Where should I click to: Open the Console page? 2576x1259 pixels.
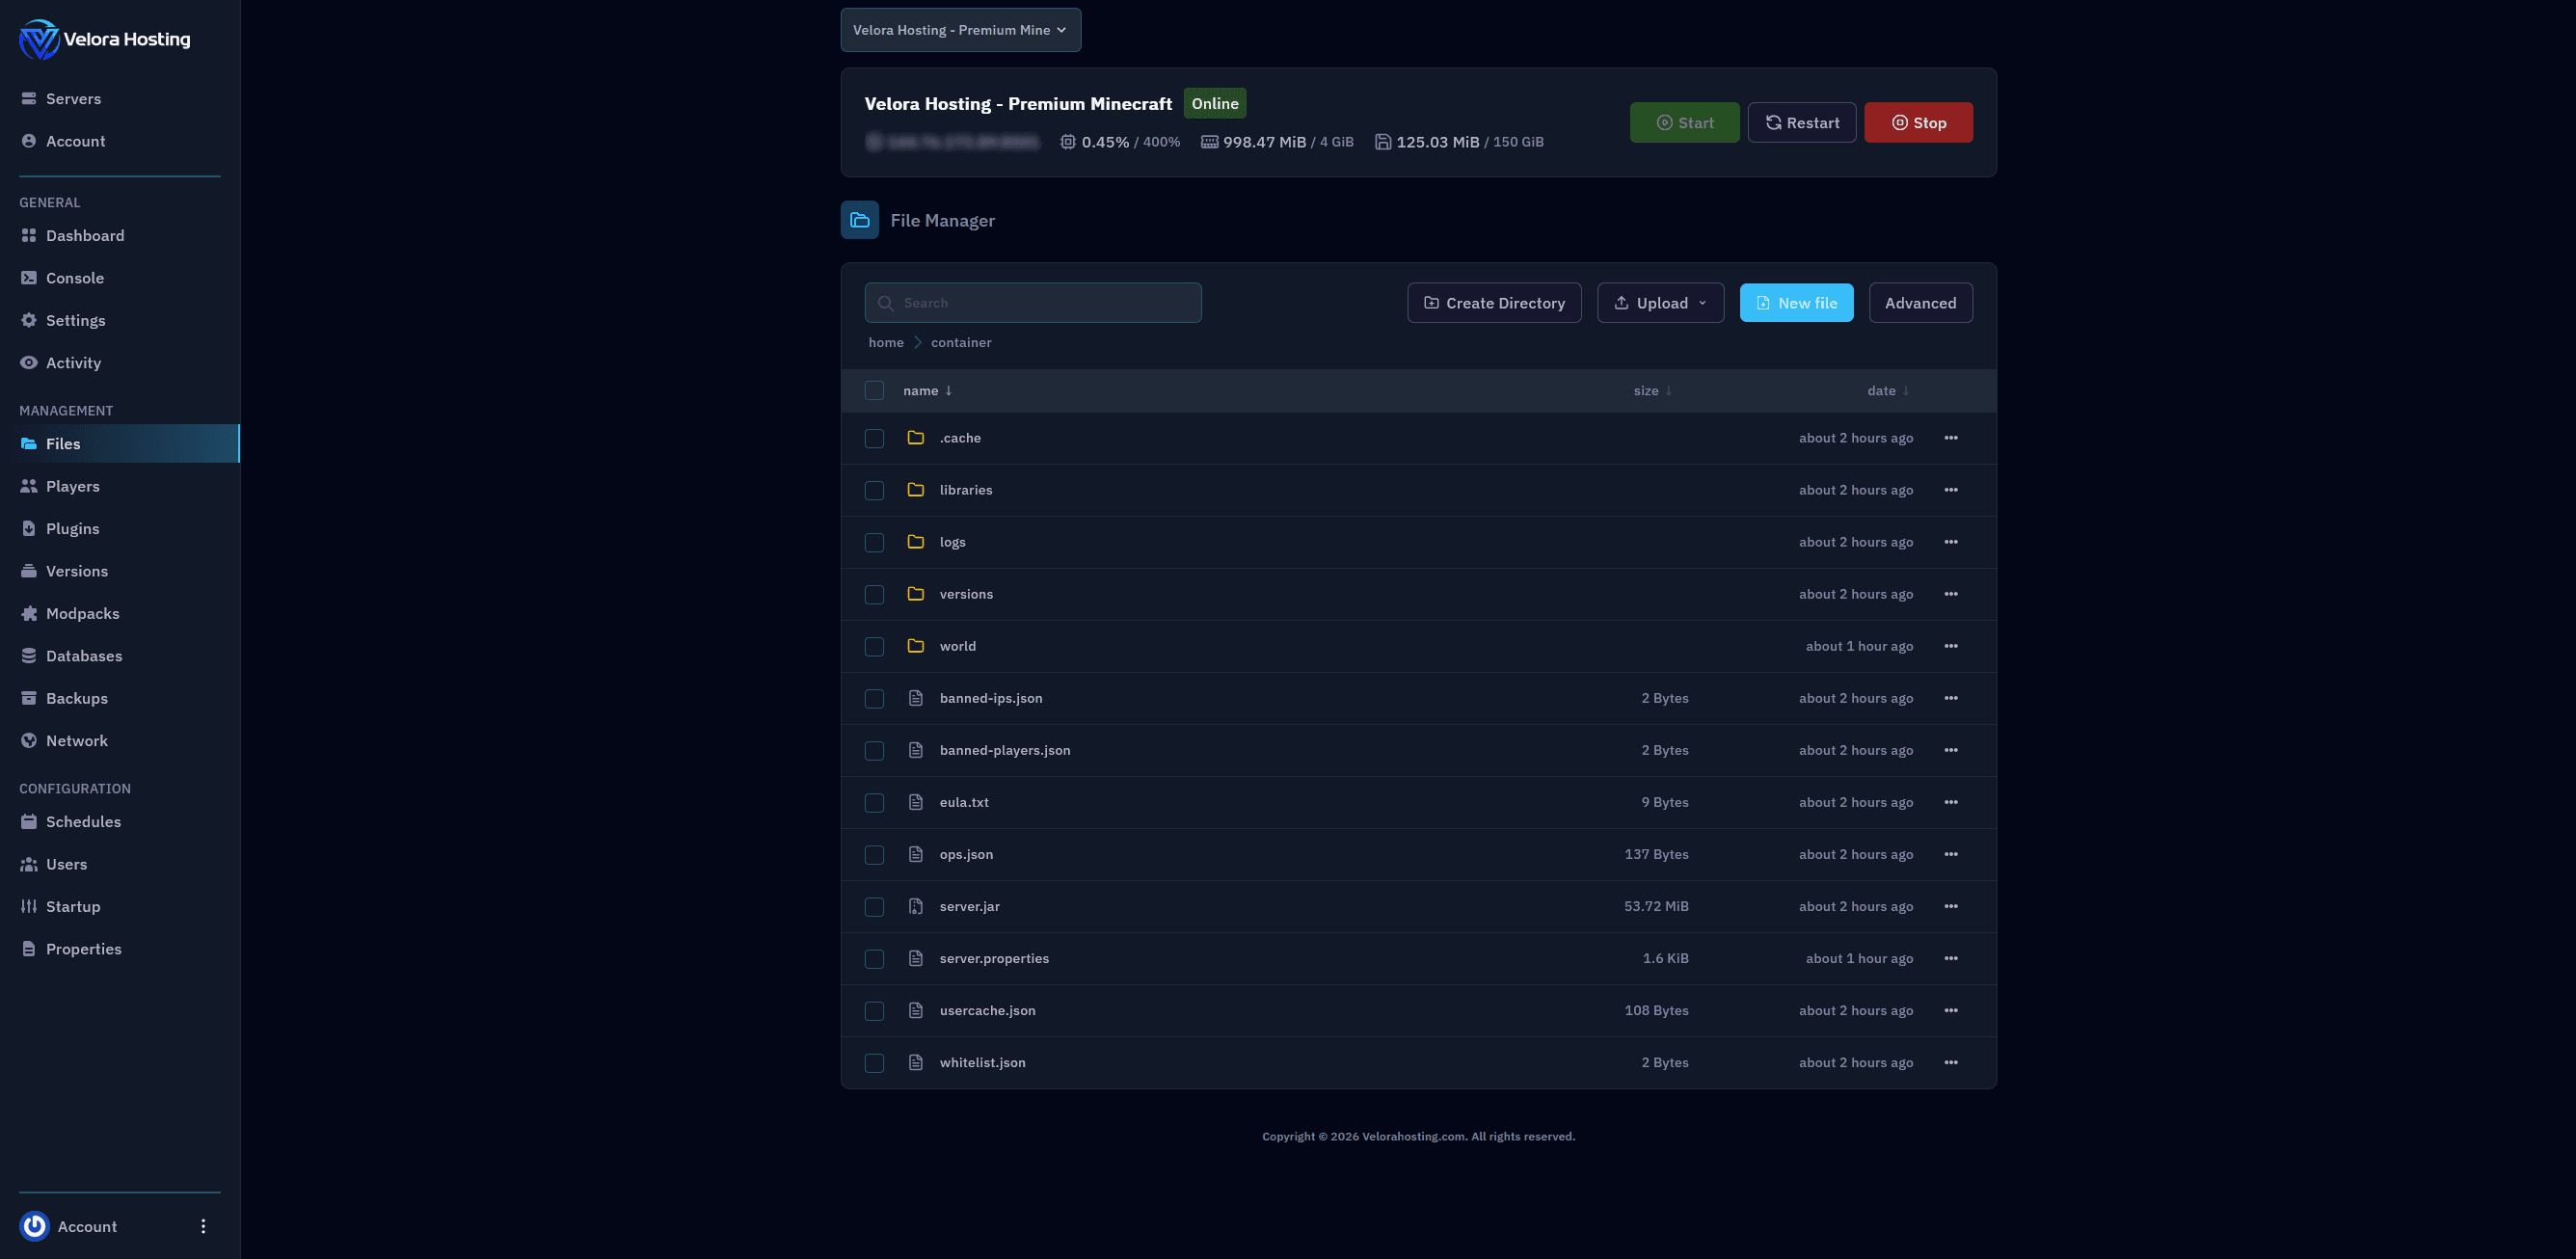coord(75,278)
